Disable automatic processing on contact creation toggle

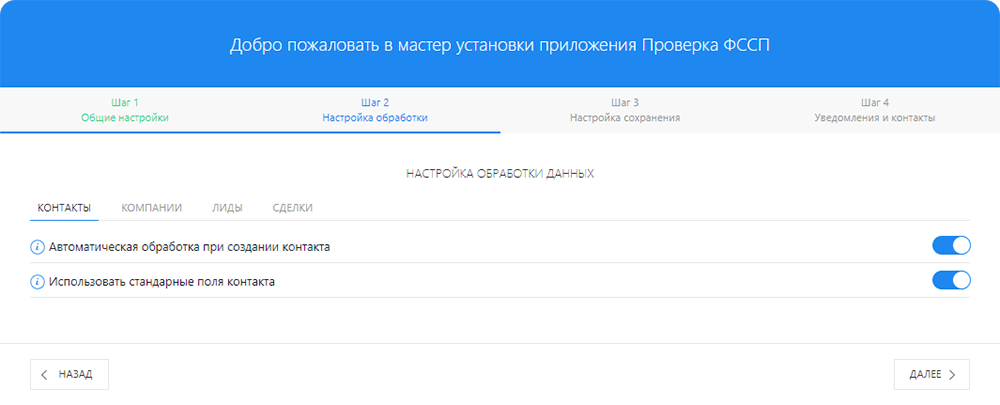(x=951, y=246)
